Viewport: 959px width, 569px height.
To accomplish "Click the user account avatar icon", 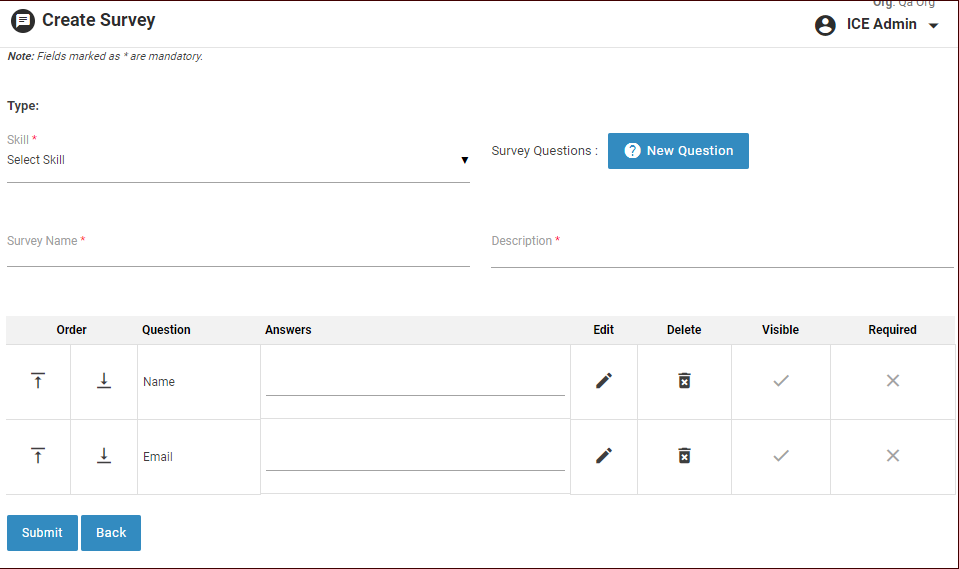I will 825,25.
